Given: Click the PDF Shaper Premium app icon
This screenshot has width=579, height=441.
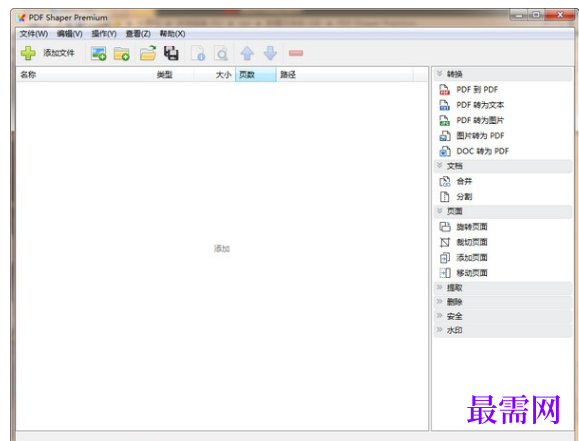Looking at the screenshot, I should click(21, 18).
